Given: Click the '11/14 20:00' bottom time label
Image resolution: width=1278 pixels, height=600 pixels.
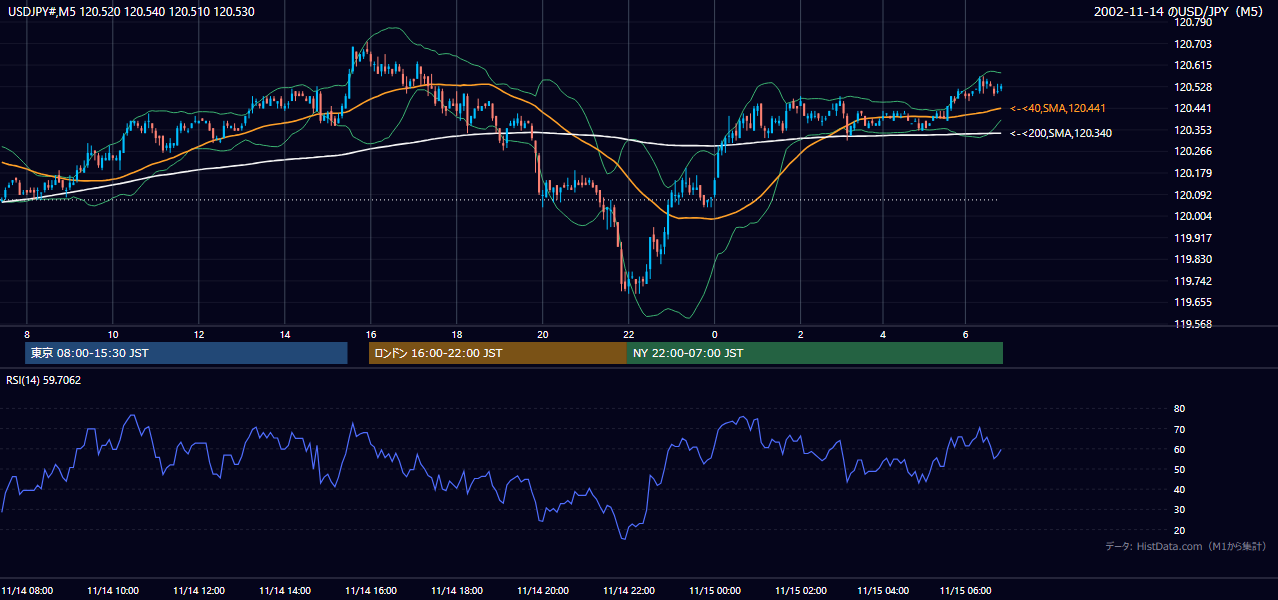Looking at the screenshot, I should (543, 590).
